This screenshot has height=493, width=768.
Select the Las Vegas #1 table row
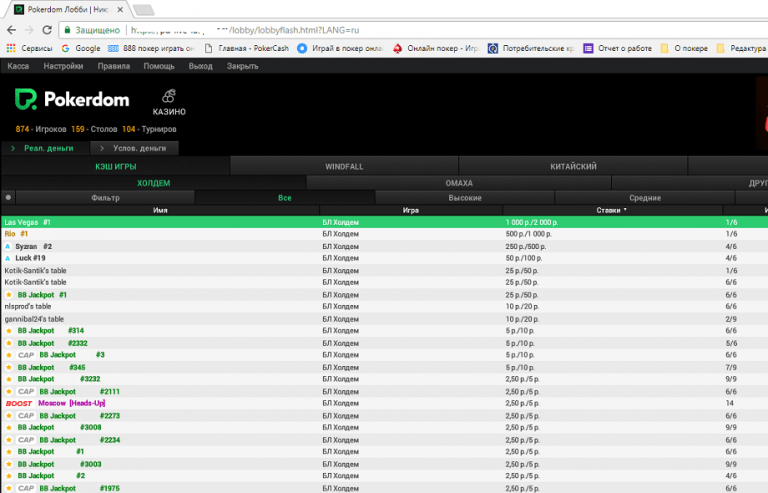(384, 222)
